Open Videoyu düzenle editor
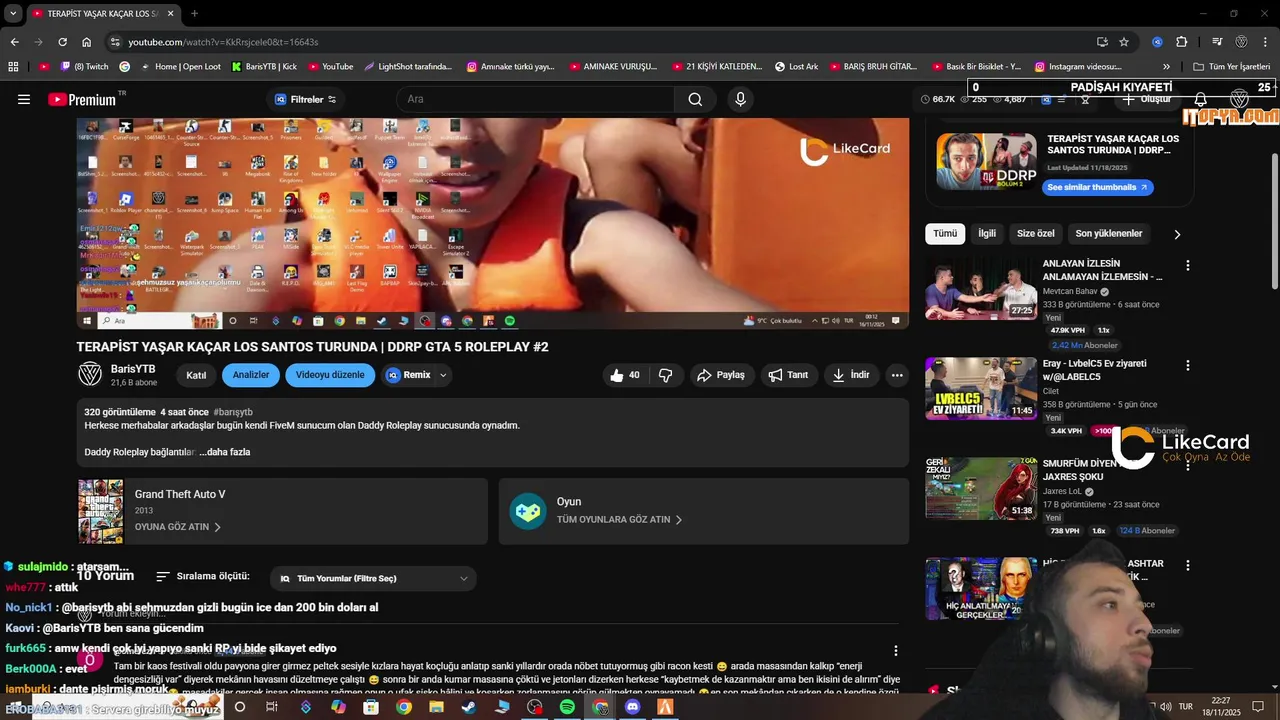Viewport: 1280px width, 720px height. [330, 375]
